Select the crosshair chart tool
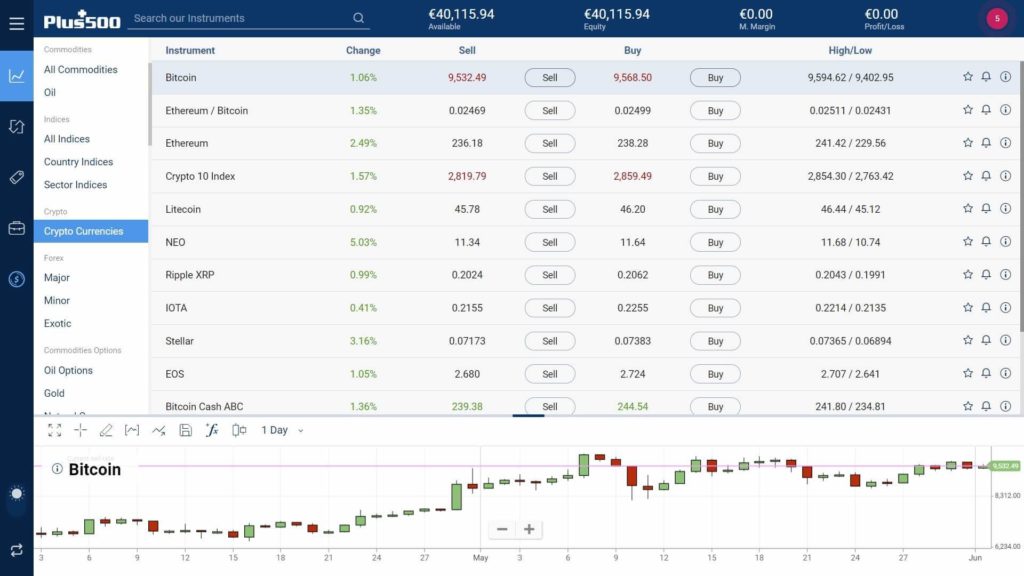Image resolution: width=1024 pixels, height=576 pixels. pos(80,430)
